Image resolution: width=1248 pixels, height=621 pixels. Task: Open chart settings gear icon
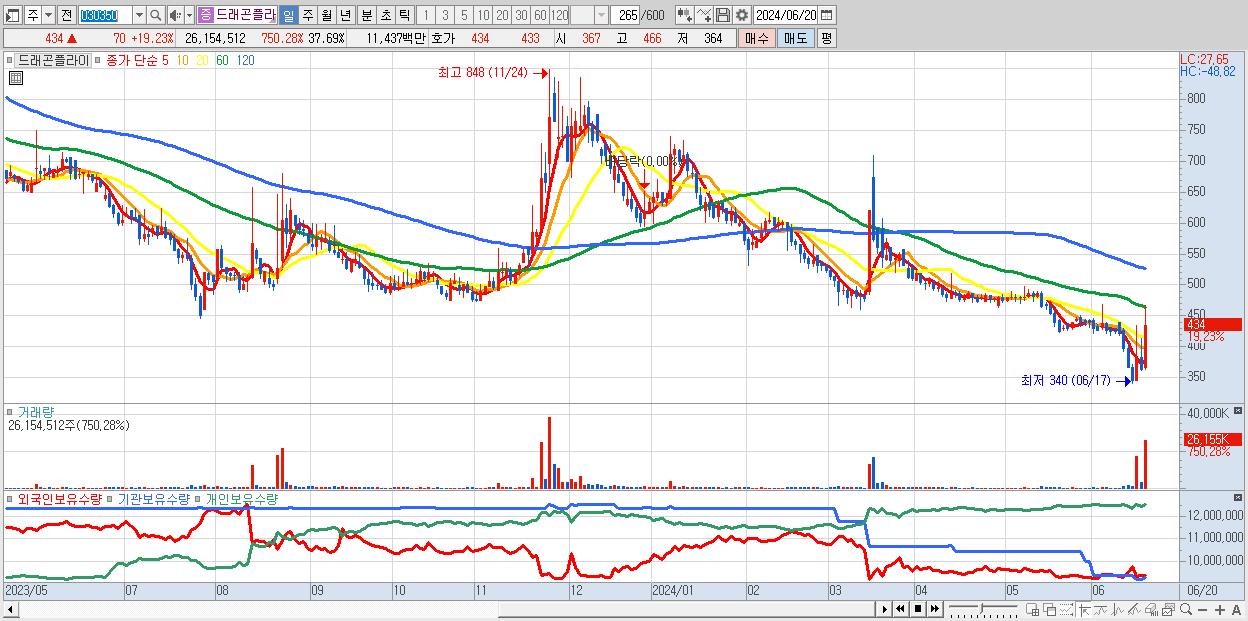point(741,15)
